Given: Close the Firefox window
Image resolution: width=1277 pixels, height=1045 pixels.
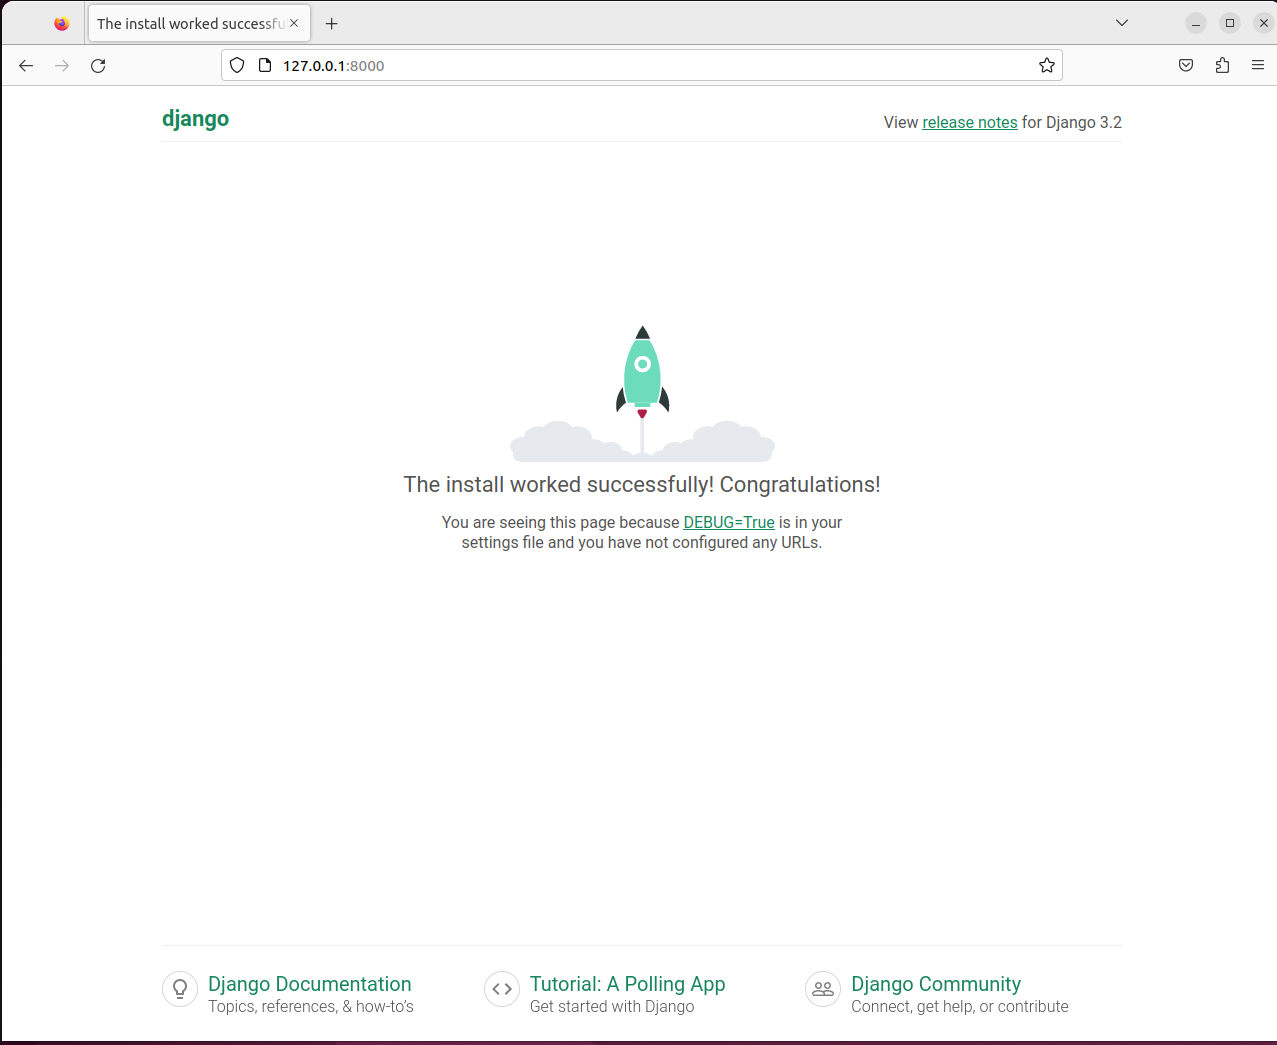Looking at the screenshot, I should pyautogui.click(x=1264, y=23).
